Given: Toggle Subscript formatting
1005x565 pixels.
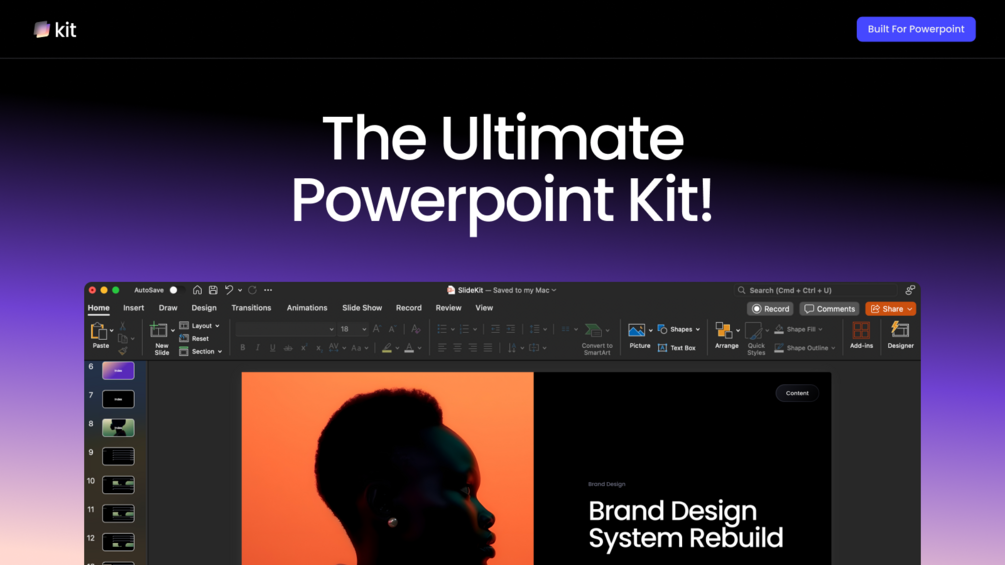Looking at the screenshot, I should pos(319,348).
